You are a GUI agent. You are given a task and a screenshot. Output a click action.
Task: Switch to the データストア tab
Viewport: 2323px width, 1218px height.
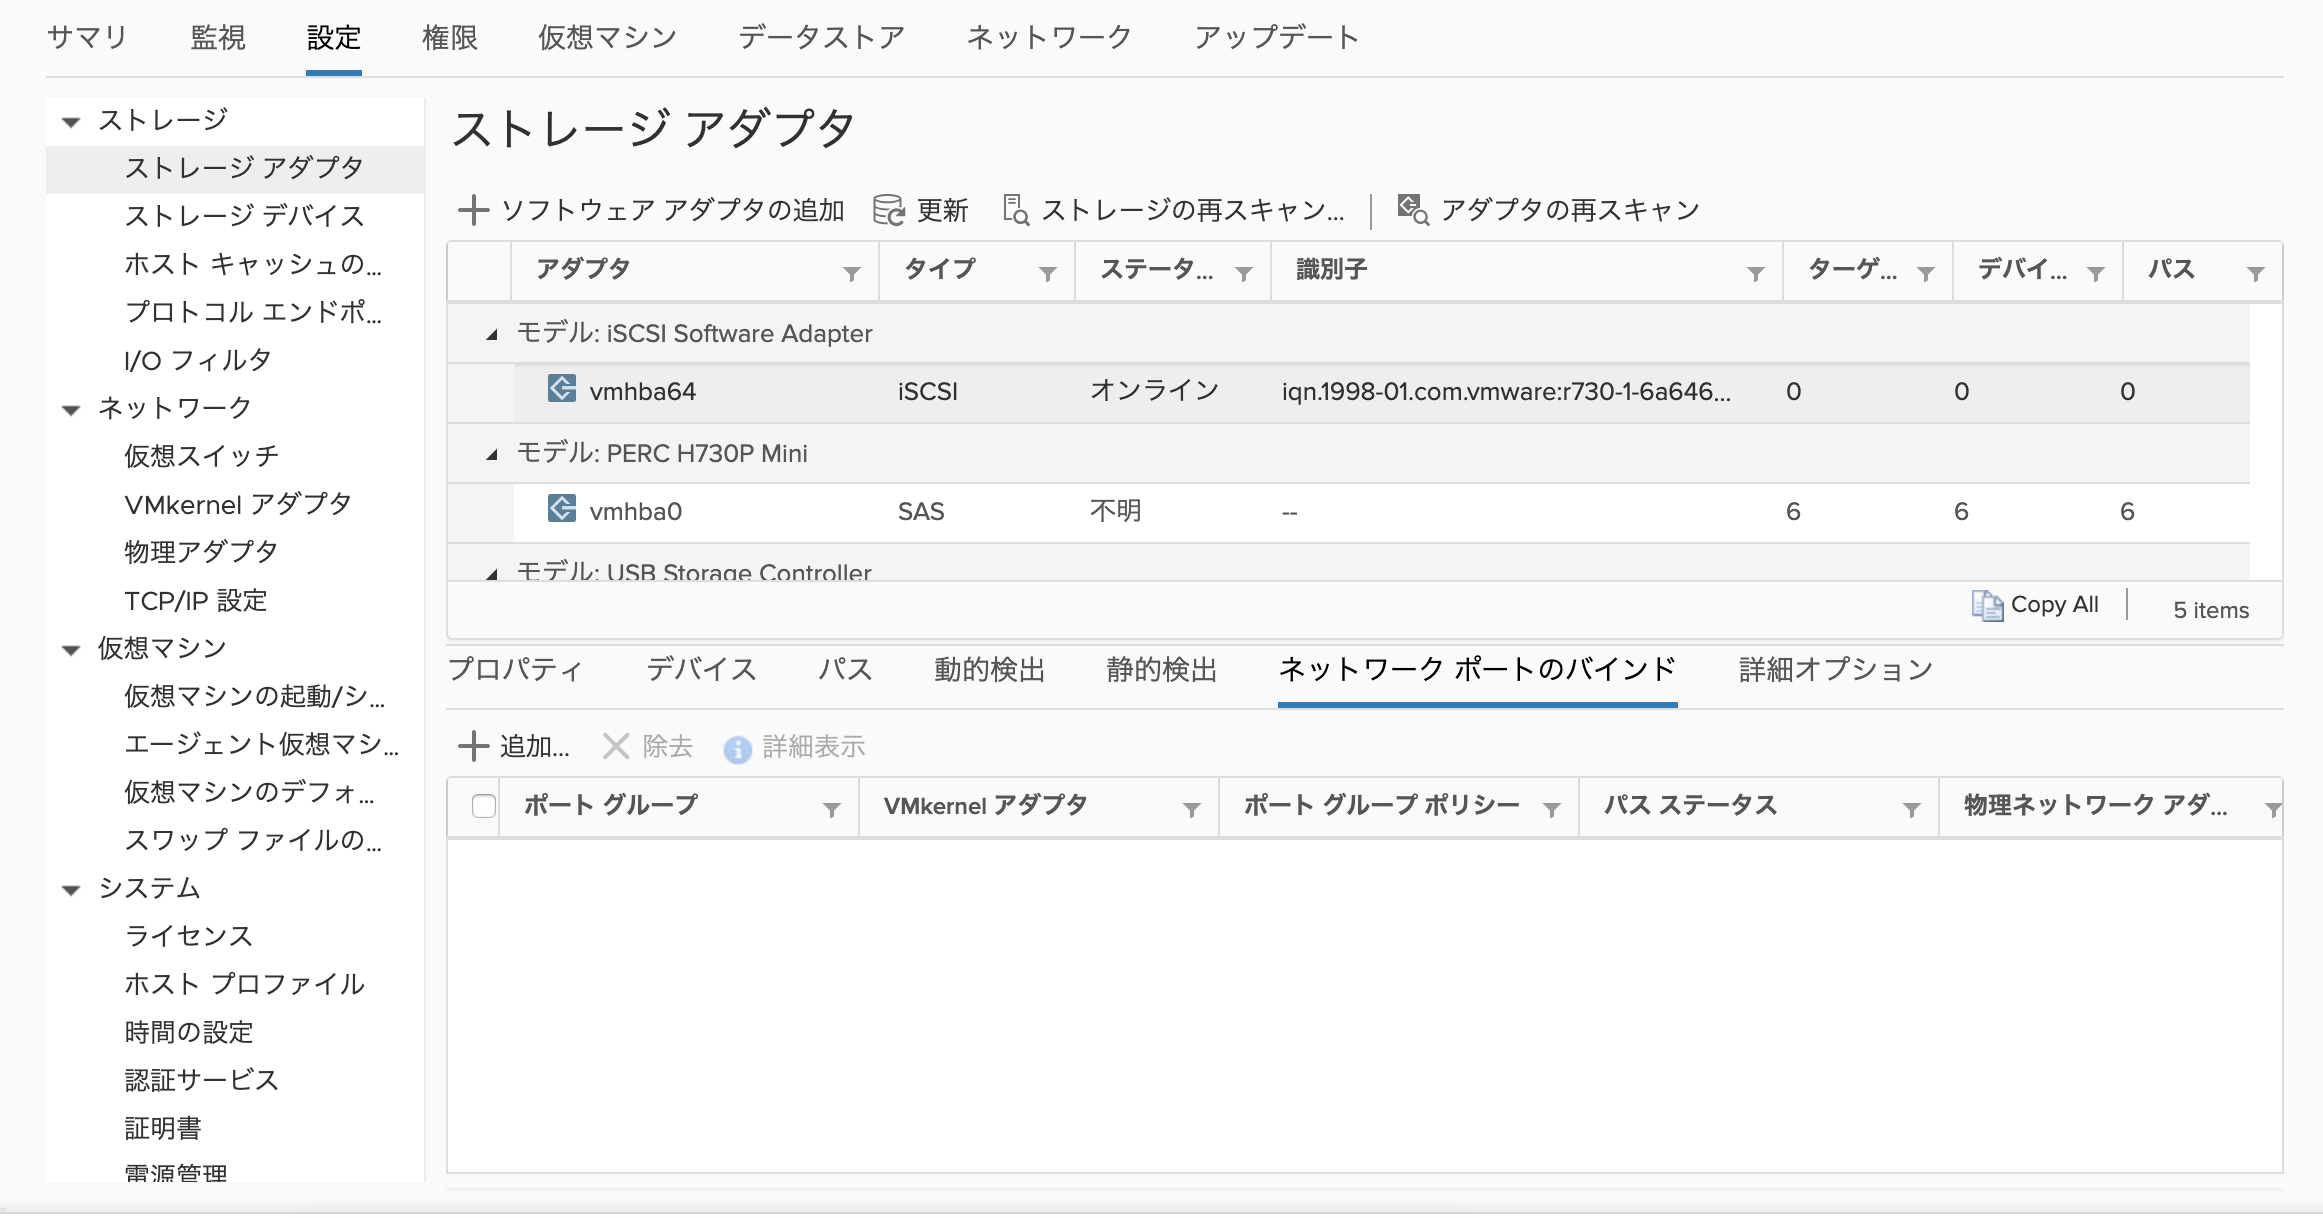pyautogui.click(x=822, y=38)
